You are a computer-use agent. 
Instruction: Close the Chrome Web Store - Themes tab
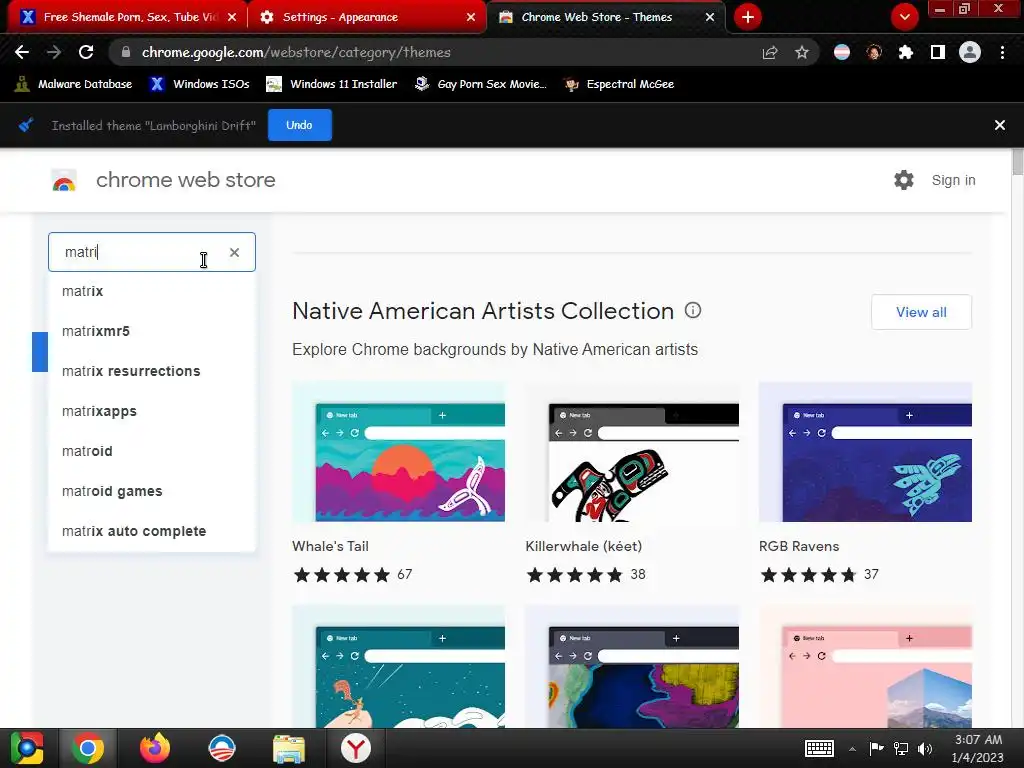pos(710,17)
